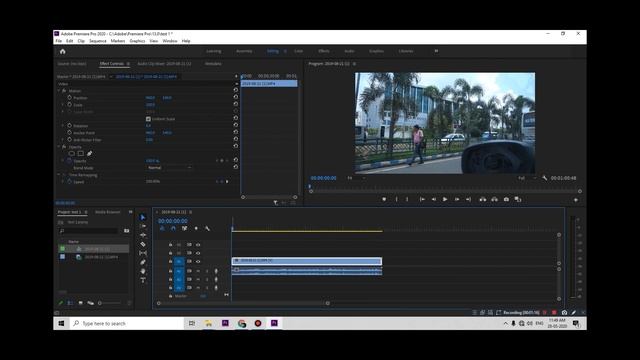Open the Program monitor button editor plus
This screenshot has width=640, height=360.
pos(576,200)
